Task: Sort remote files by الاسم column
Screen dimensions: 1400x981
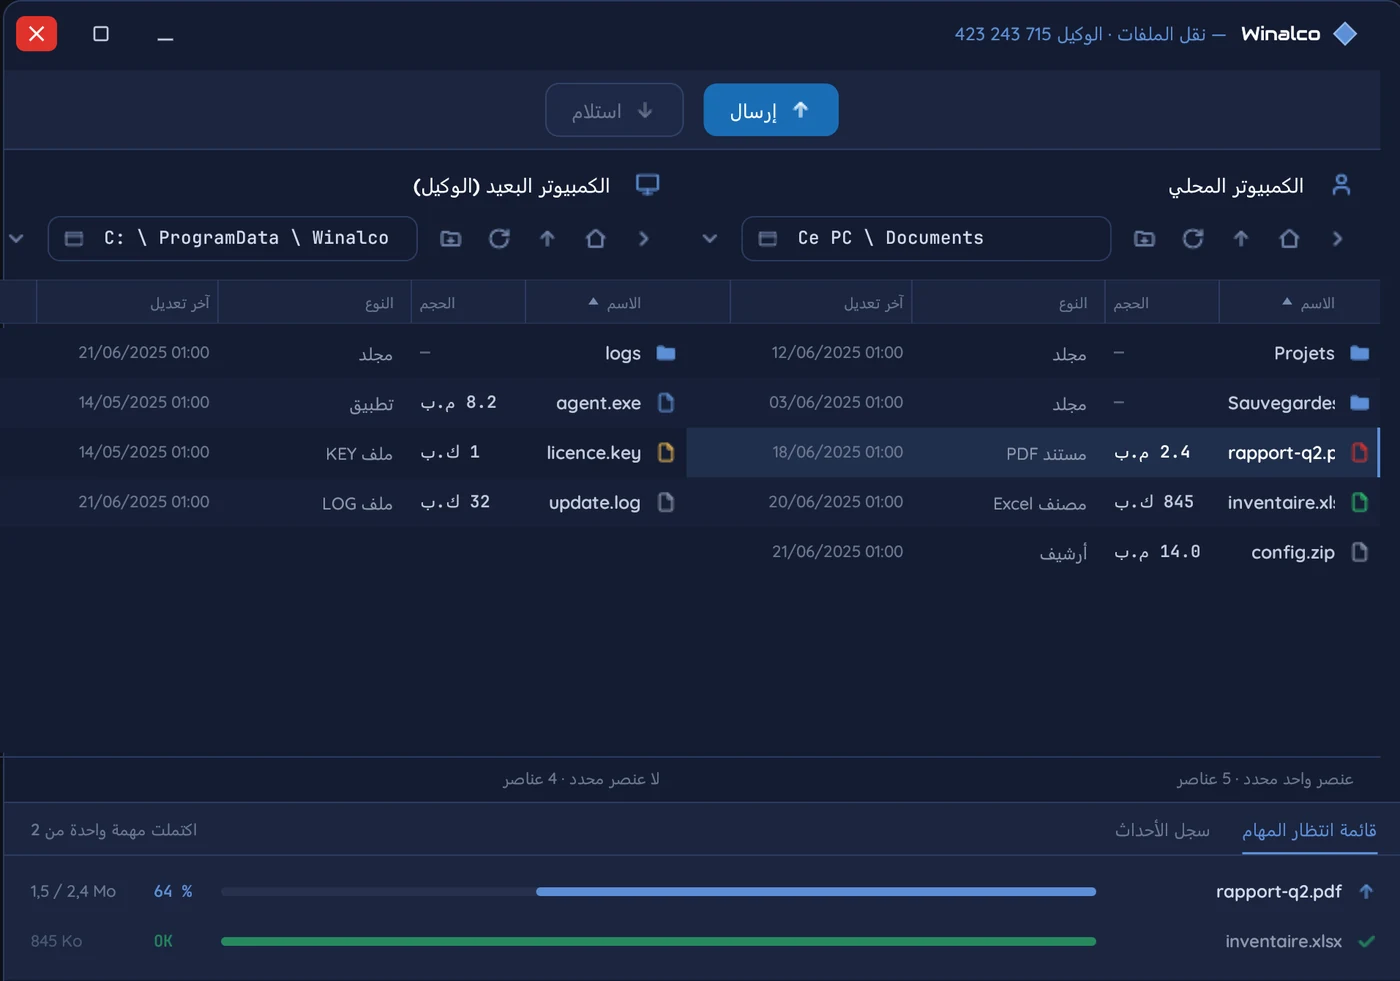Action: point(627,303)
